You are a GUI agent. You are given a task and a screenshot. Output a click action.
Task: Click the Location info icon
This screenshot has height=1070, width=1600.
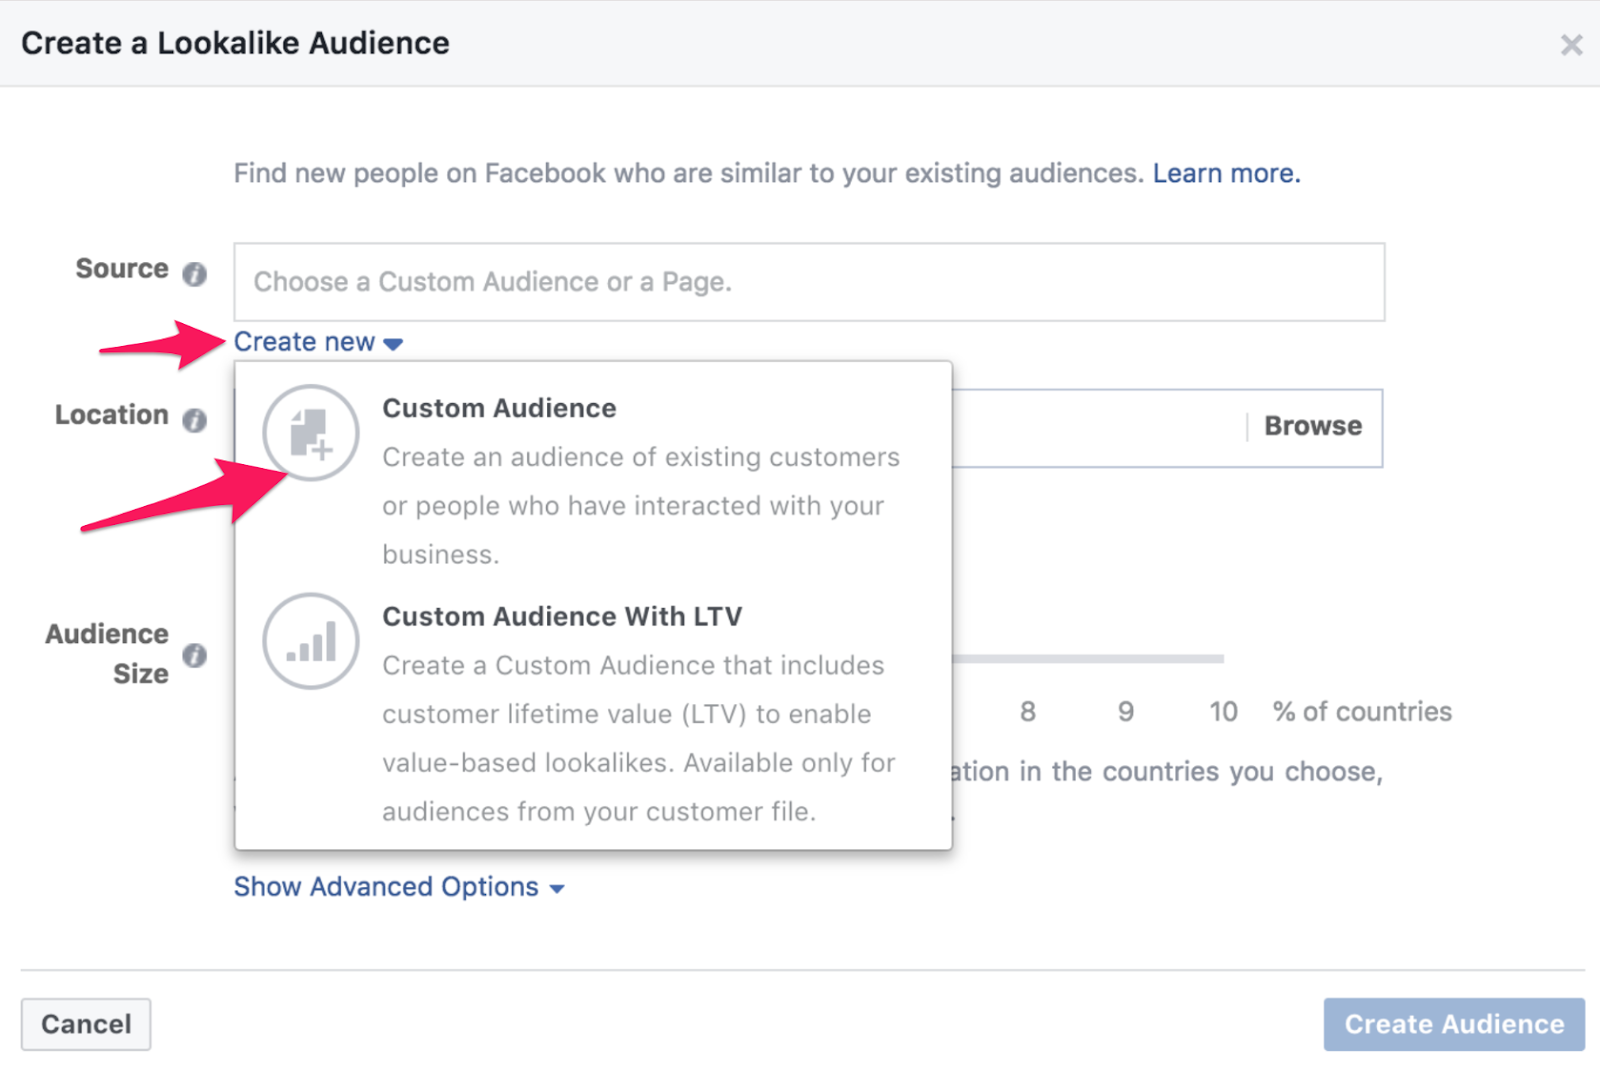click(x=194, y=419)
